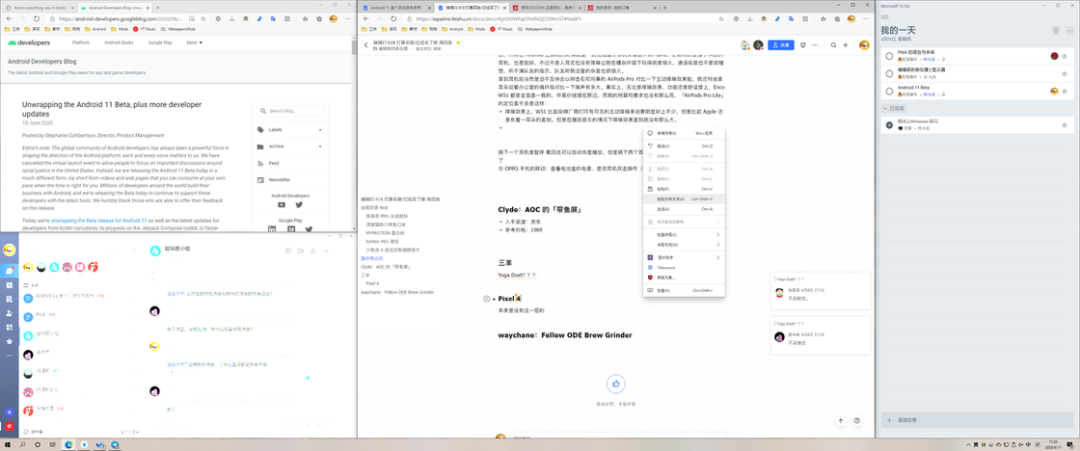The height and width of the screenshot is (451, 1080).
Task: Star the Feishu document title
Action: [458, 42]
